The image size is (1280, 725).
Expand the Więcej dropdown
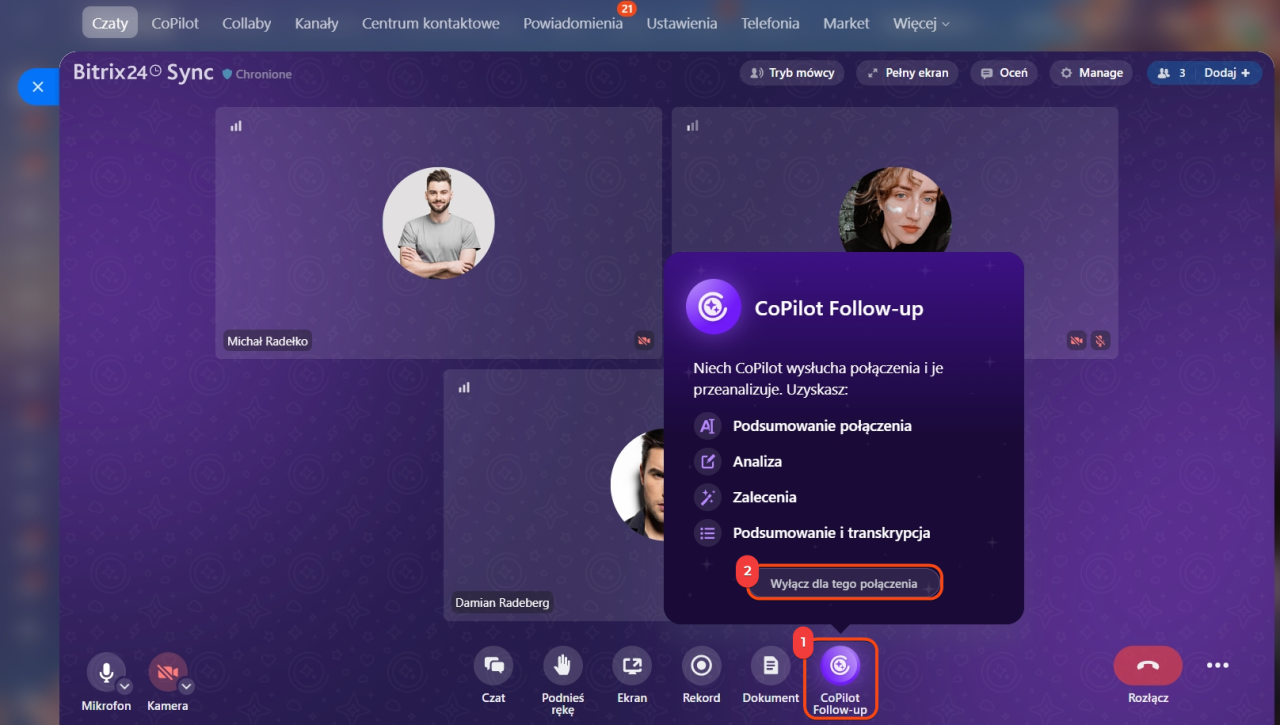[922, 23]
